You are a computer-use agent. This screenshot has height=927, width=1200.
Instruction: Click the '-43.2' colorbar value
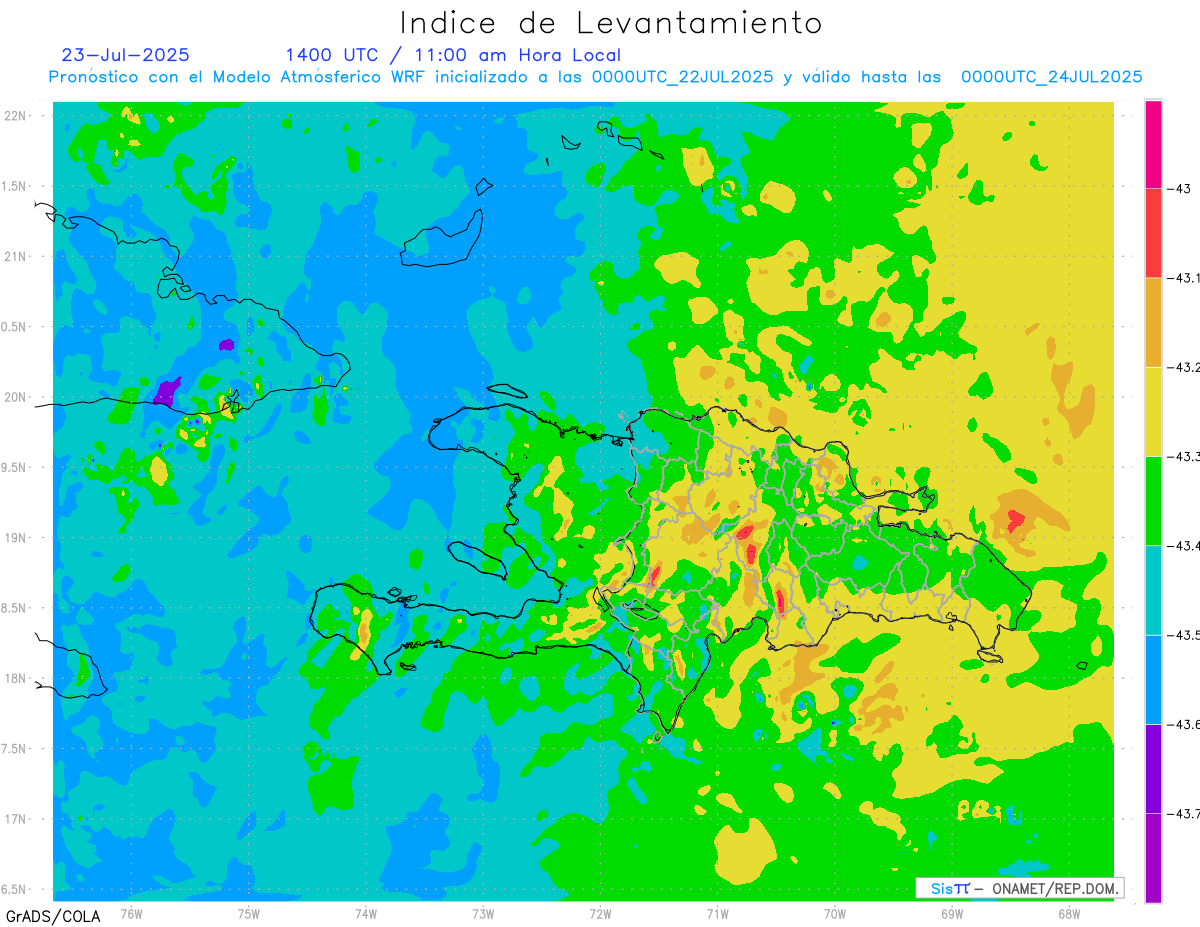point(1184,367)
